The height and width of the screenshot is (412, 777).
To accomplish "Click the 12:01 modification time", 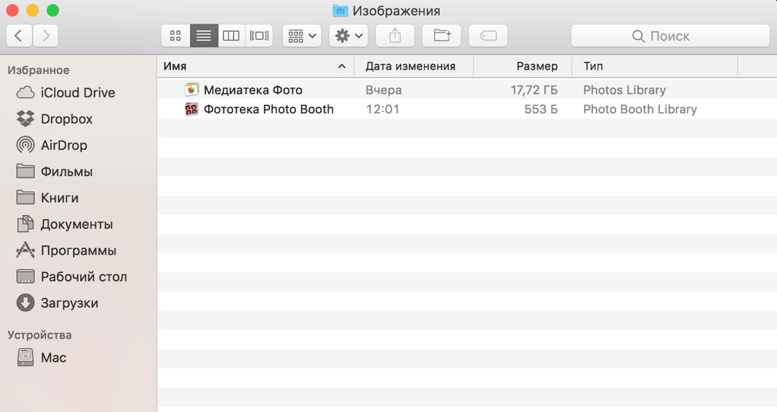I will (x=383, y=109).
